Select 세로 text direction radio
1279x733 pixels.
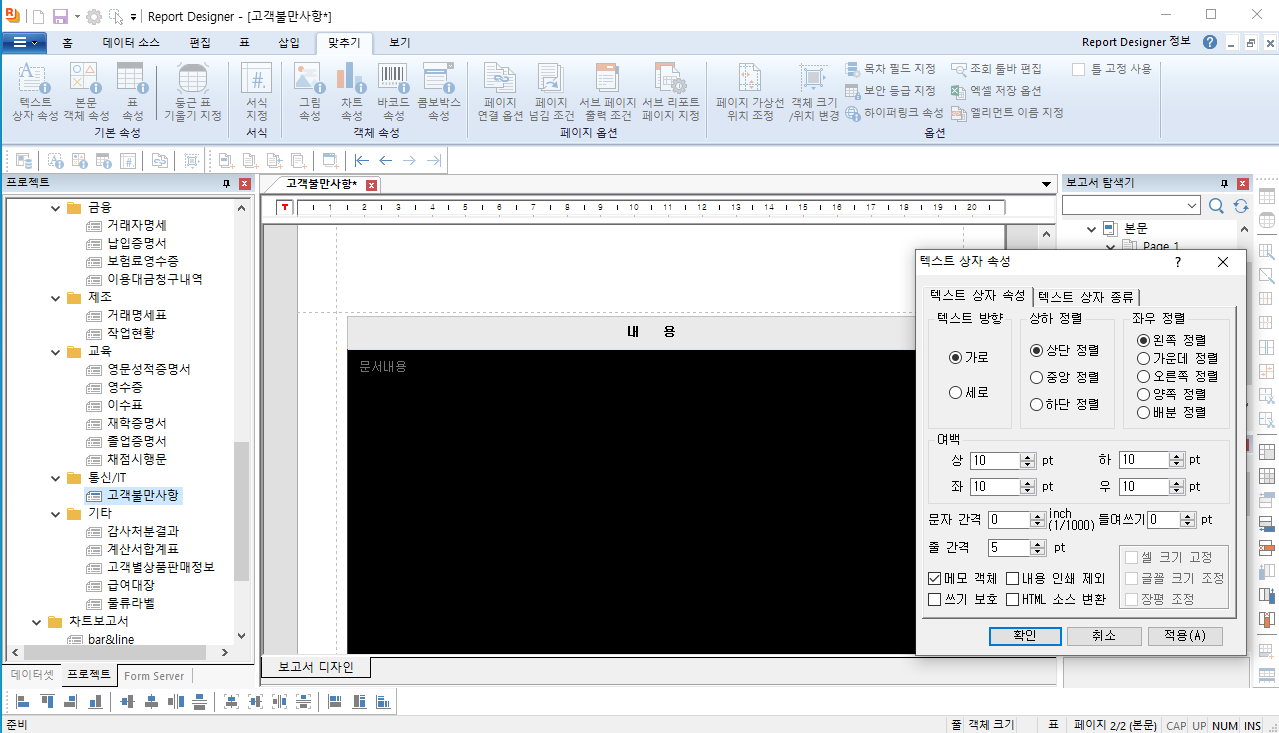(956, 393)
